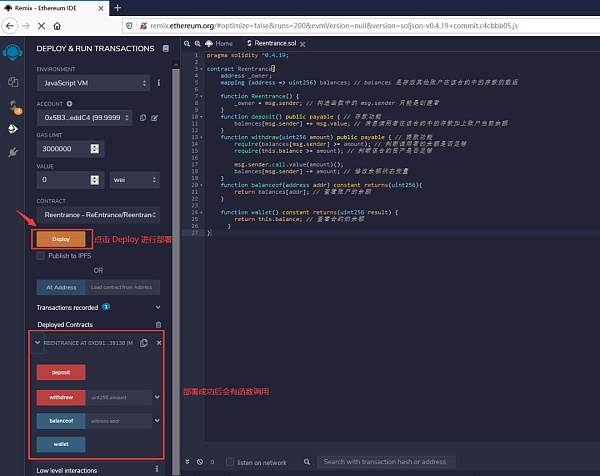
Task: Go back with browser back arrow
Action: [10, 26]
